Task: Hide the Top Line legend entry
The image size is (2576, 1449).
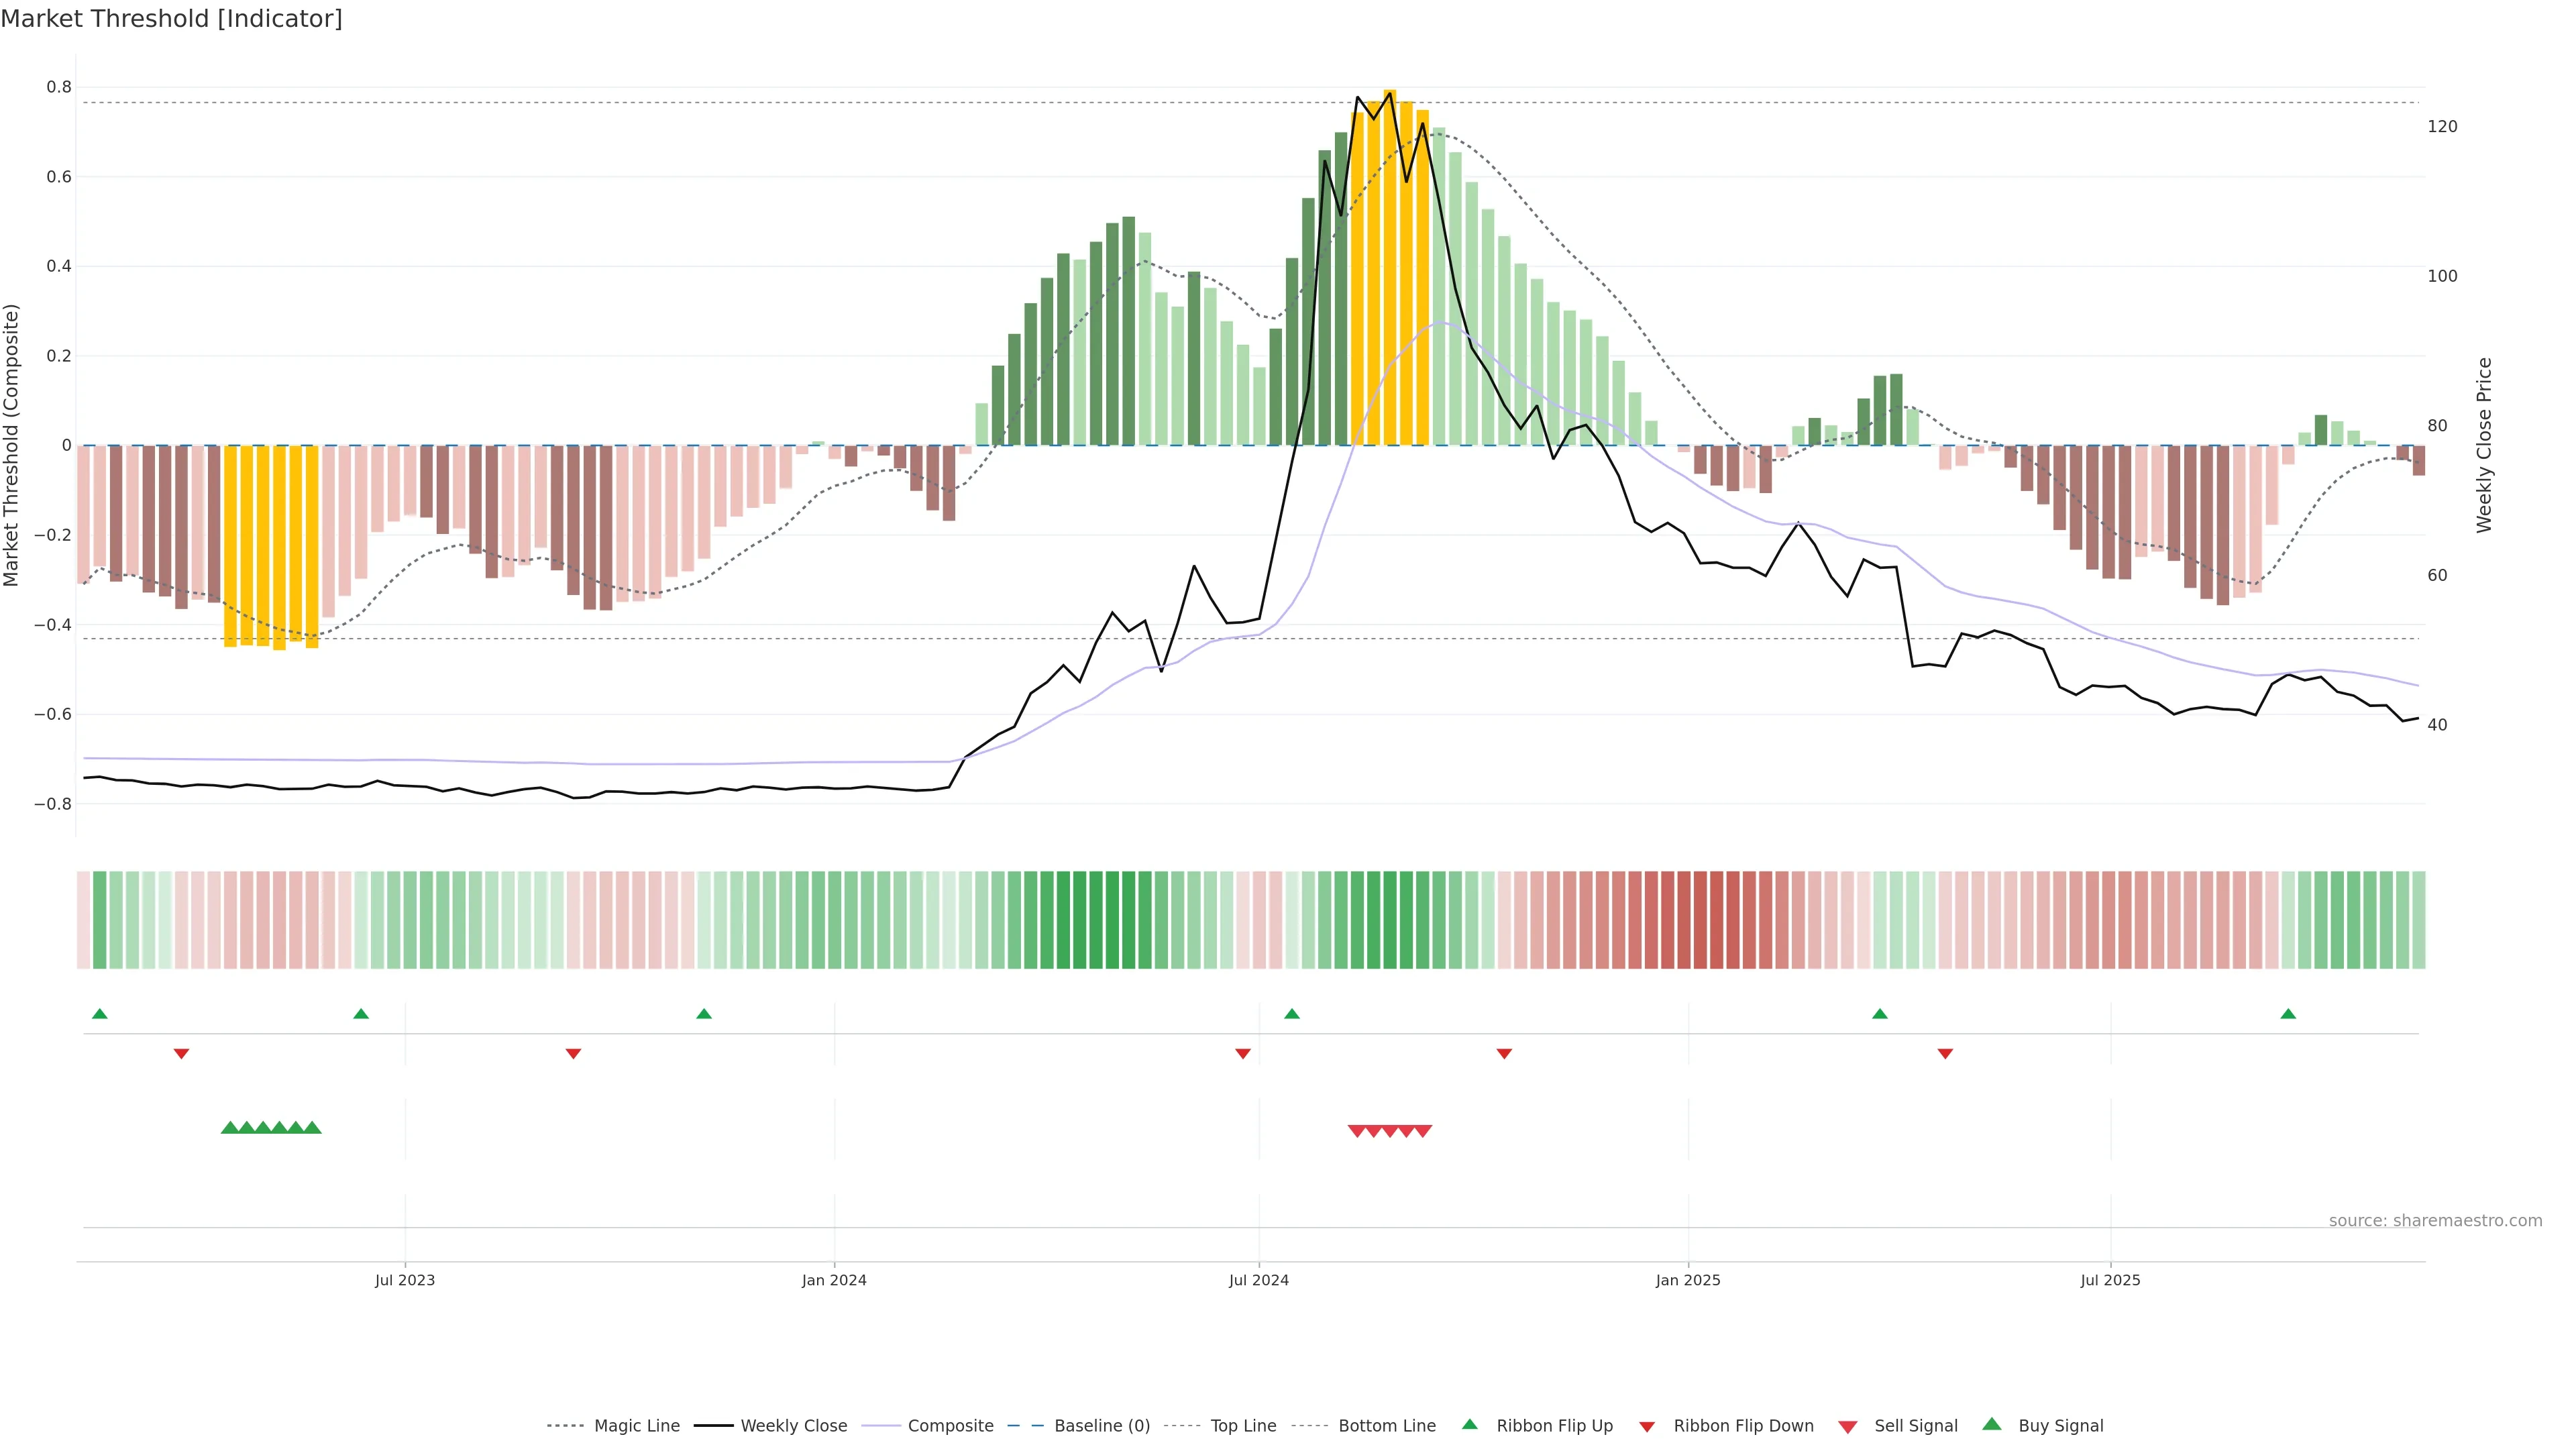Action: pyautogui.click(x=1243, y=1426)
